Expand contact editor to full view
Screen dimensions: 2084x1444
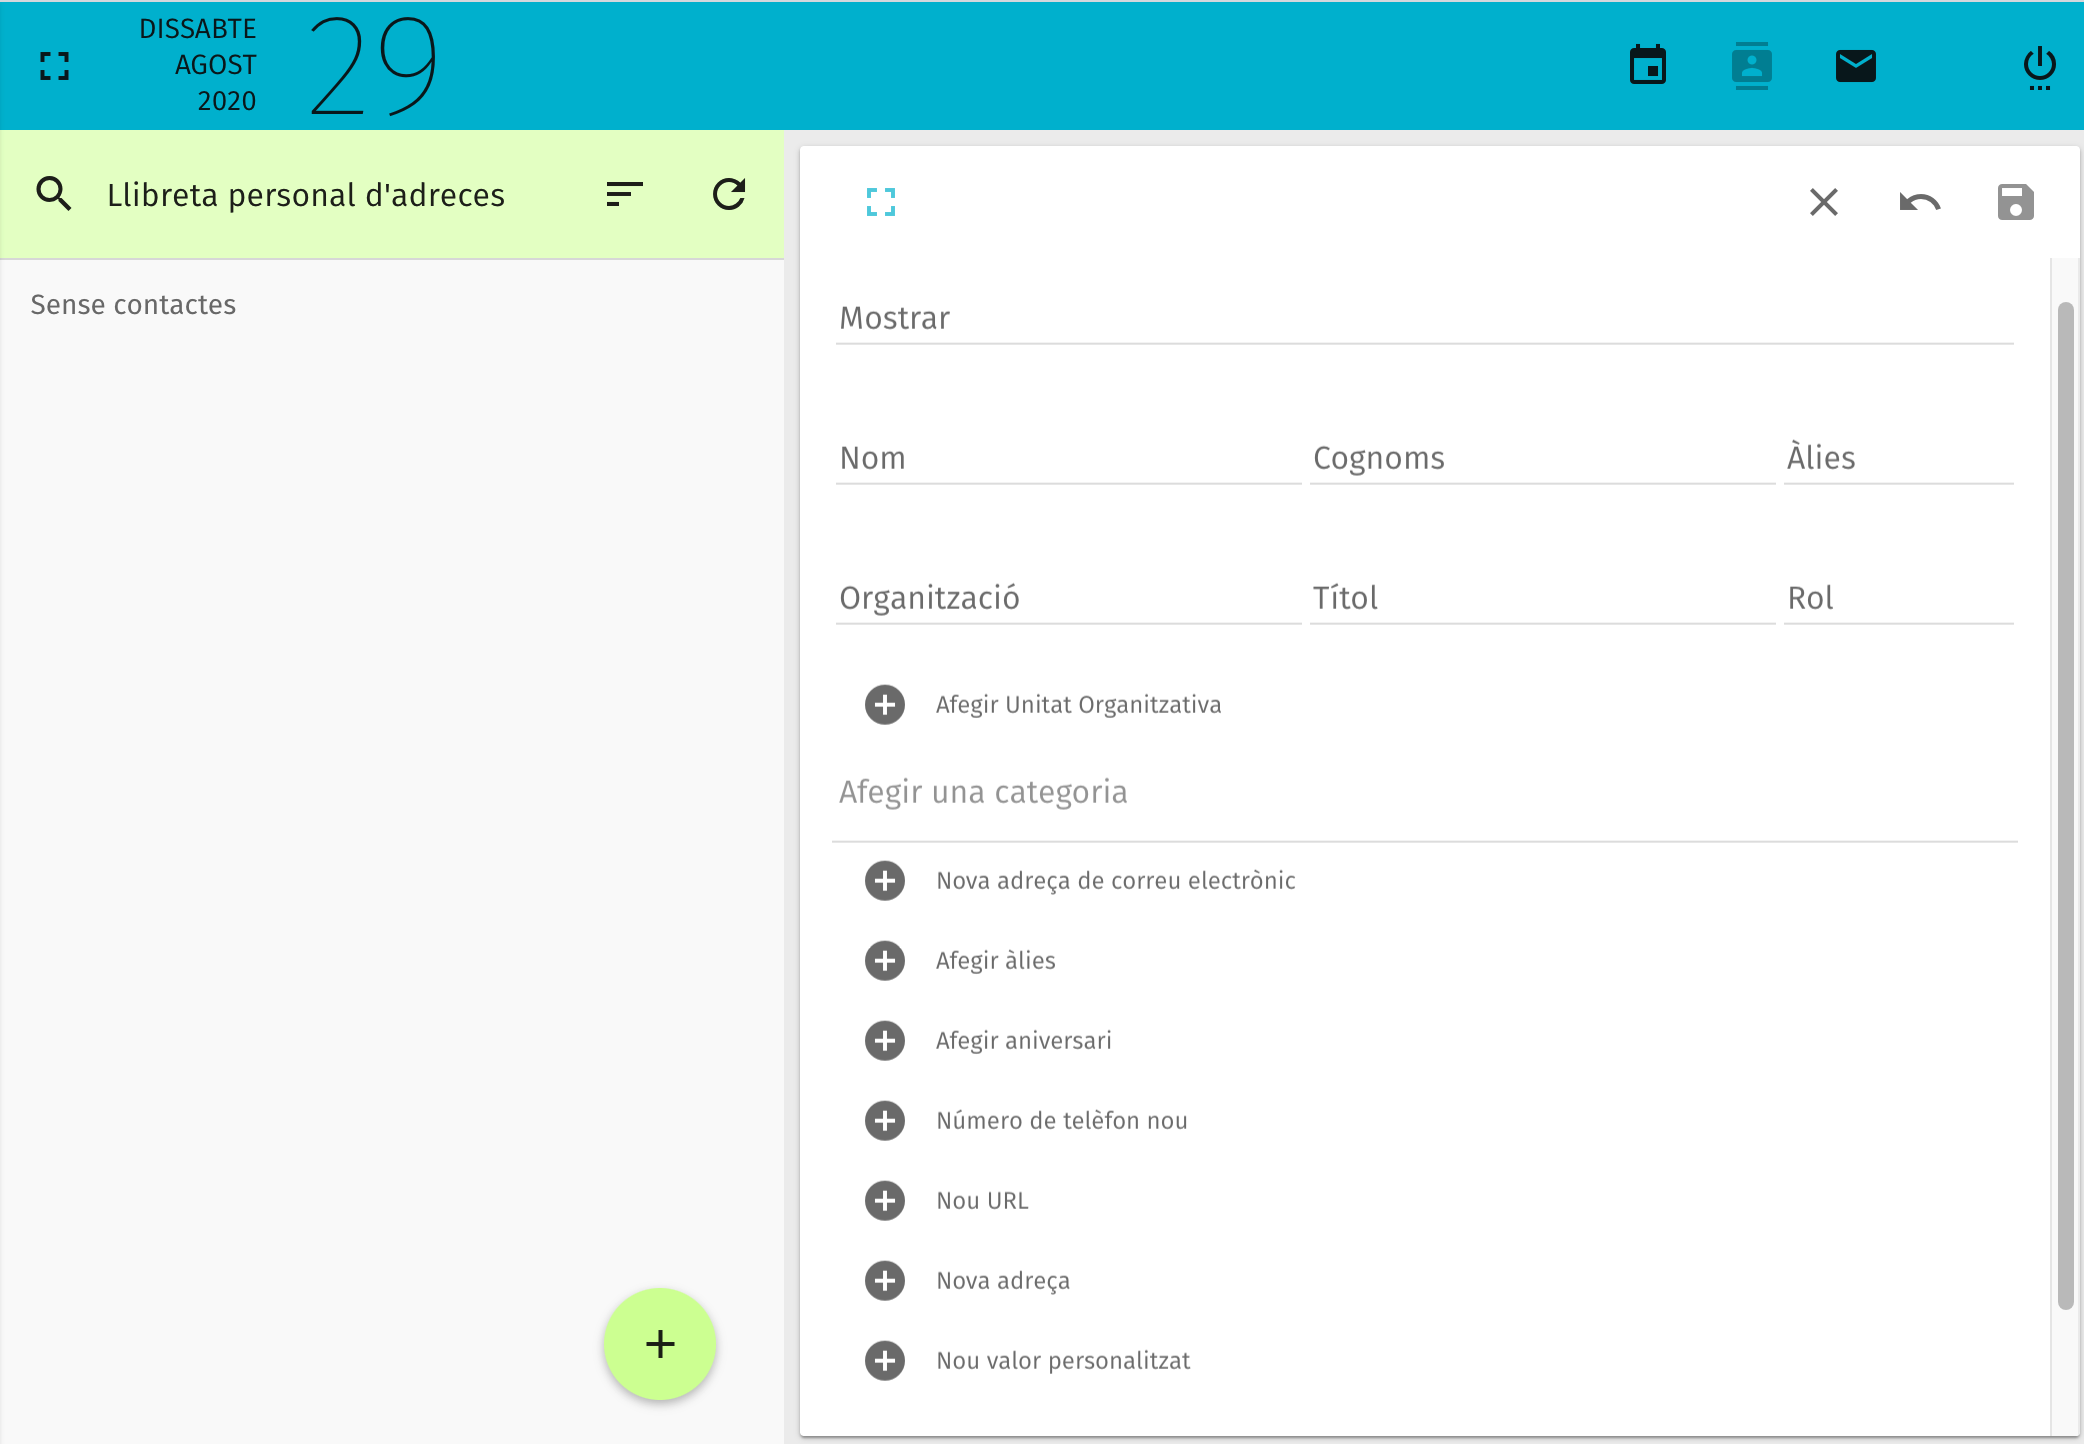881,202
